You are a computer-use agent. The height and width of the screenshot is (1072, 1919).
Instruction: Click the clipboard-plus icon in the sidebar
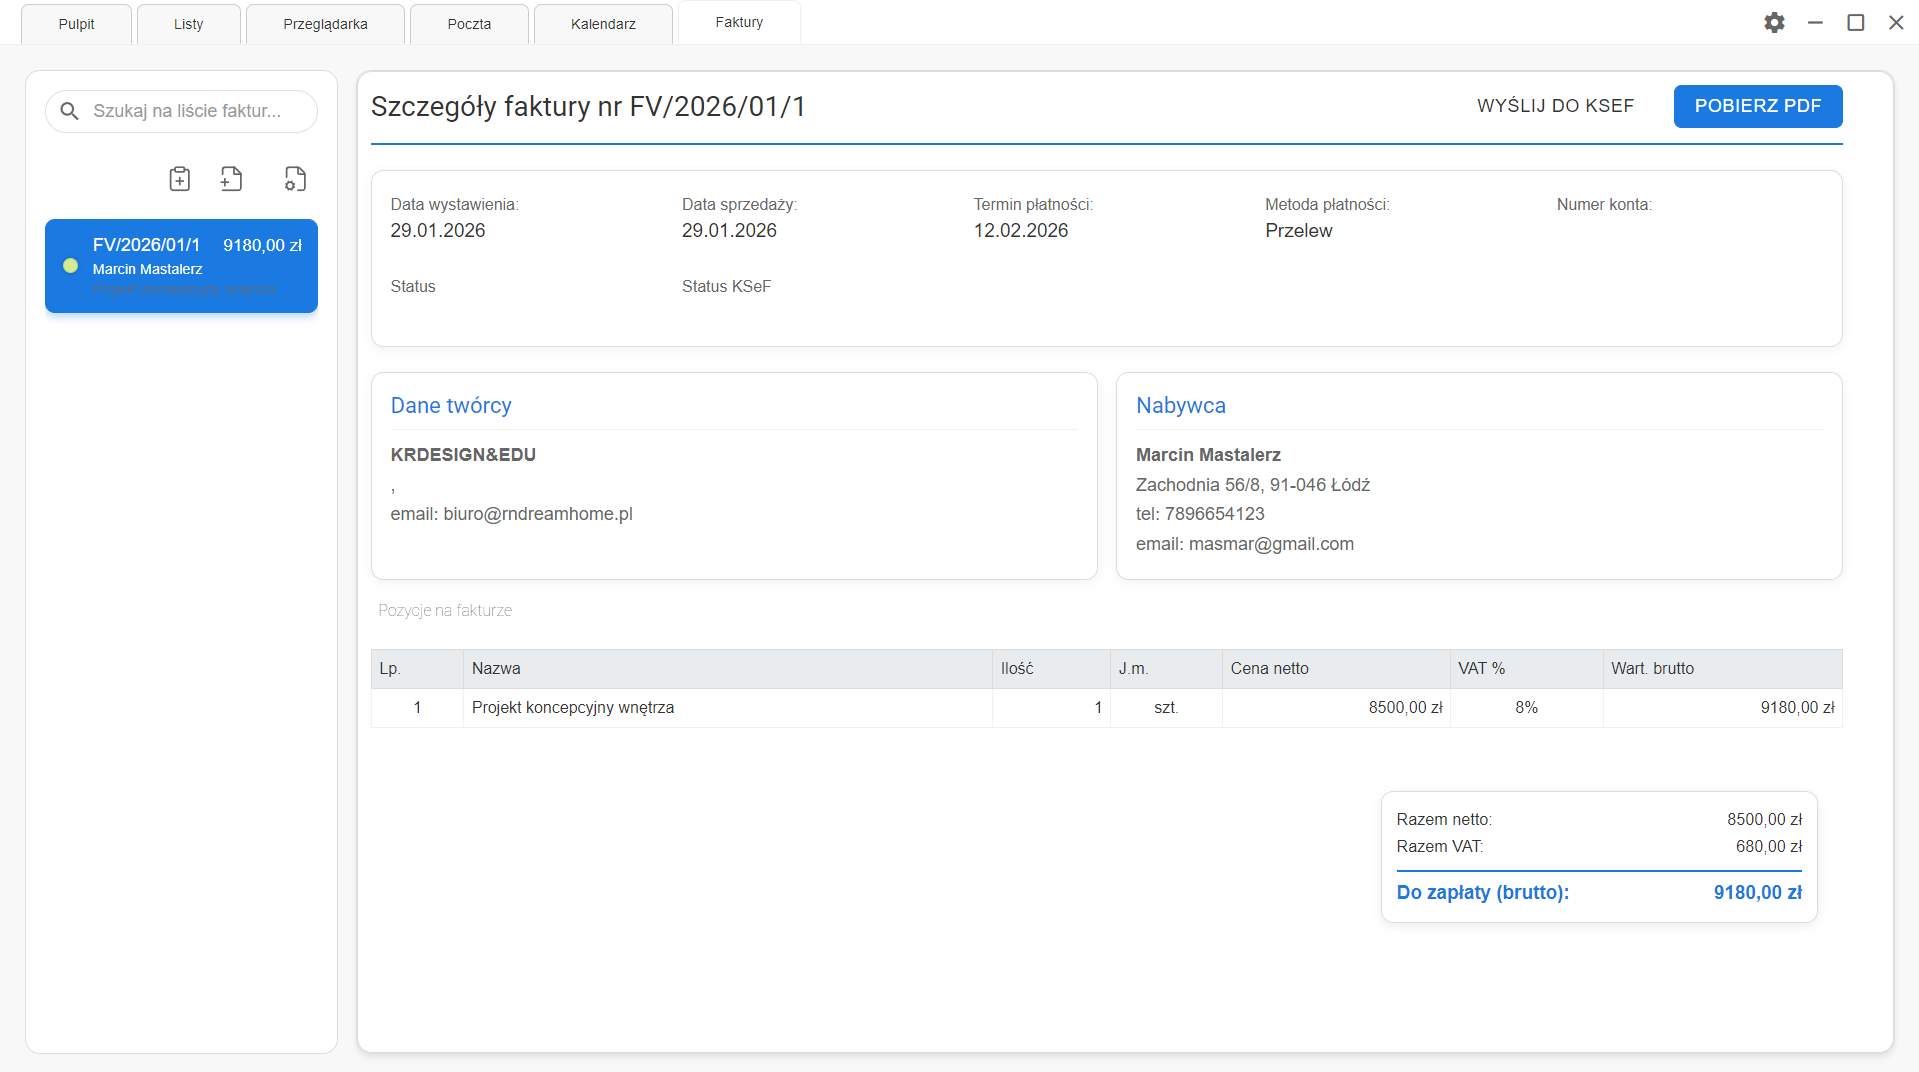[180, 179]
